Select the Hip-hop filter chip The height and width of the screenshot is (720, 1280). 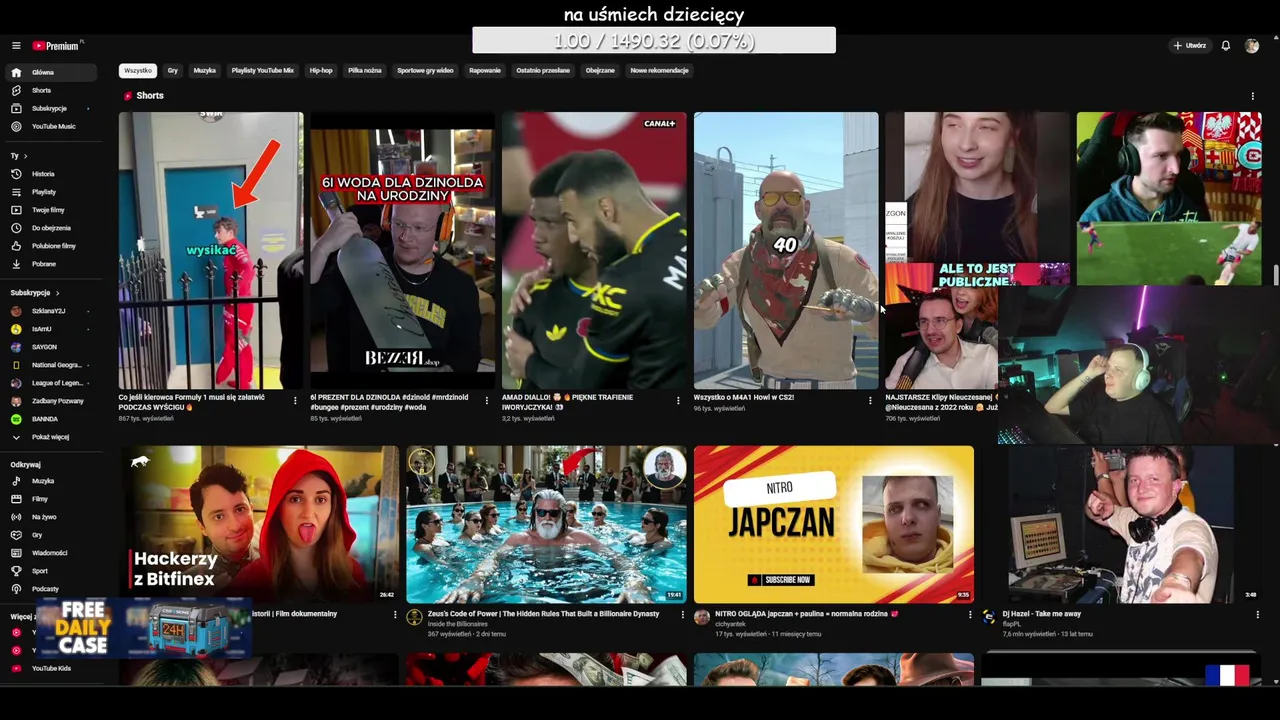tap(321, 71)
